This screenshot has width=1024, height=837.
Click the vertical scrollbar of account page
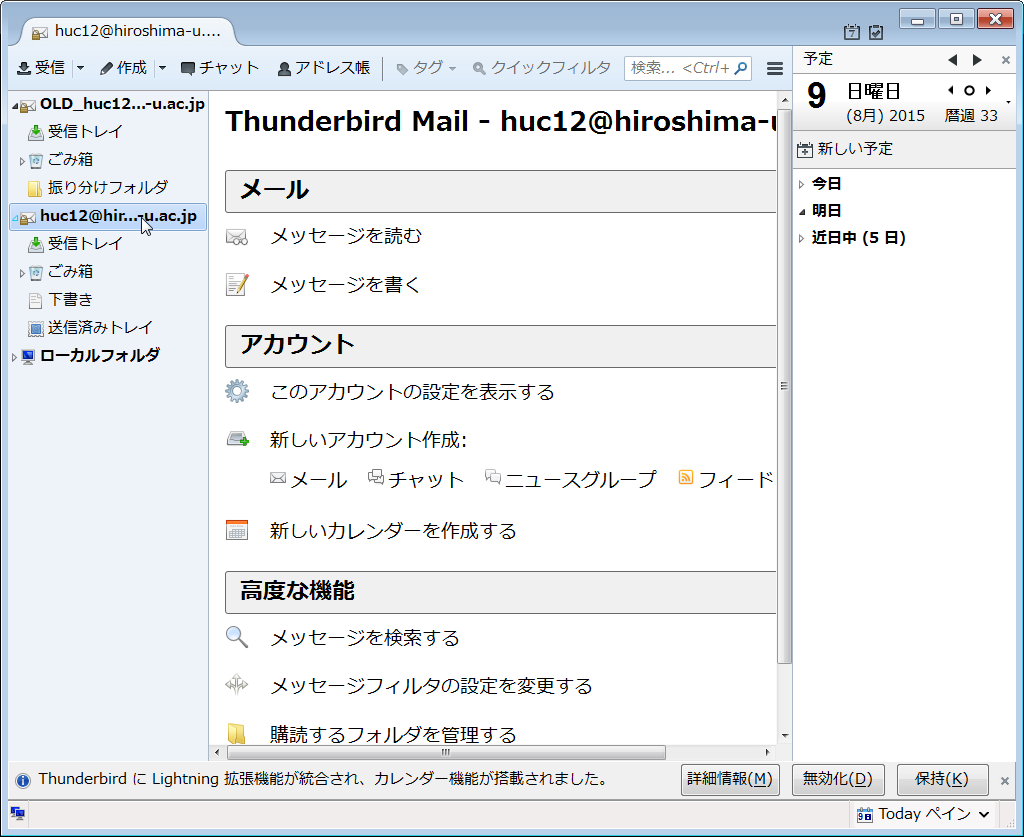click(x=784, y=387)
